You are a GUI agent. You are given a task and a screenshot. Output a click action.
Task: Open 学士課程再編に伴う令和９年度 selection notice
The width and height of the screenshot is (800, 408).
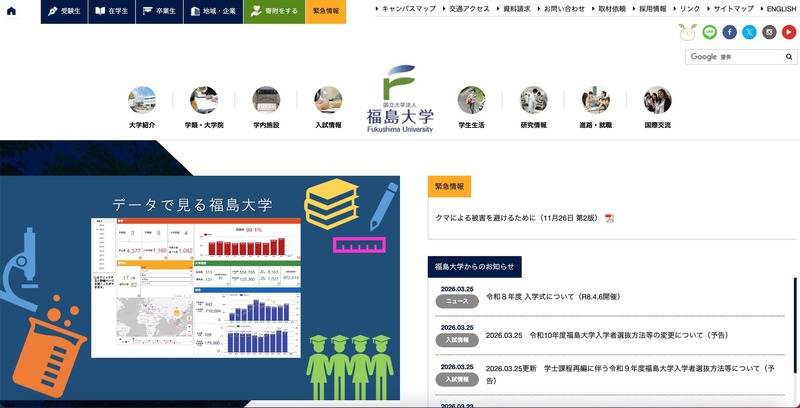(630, 374)
